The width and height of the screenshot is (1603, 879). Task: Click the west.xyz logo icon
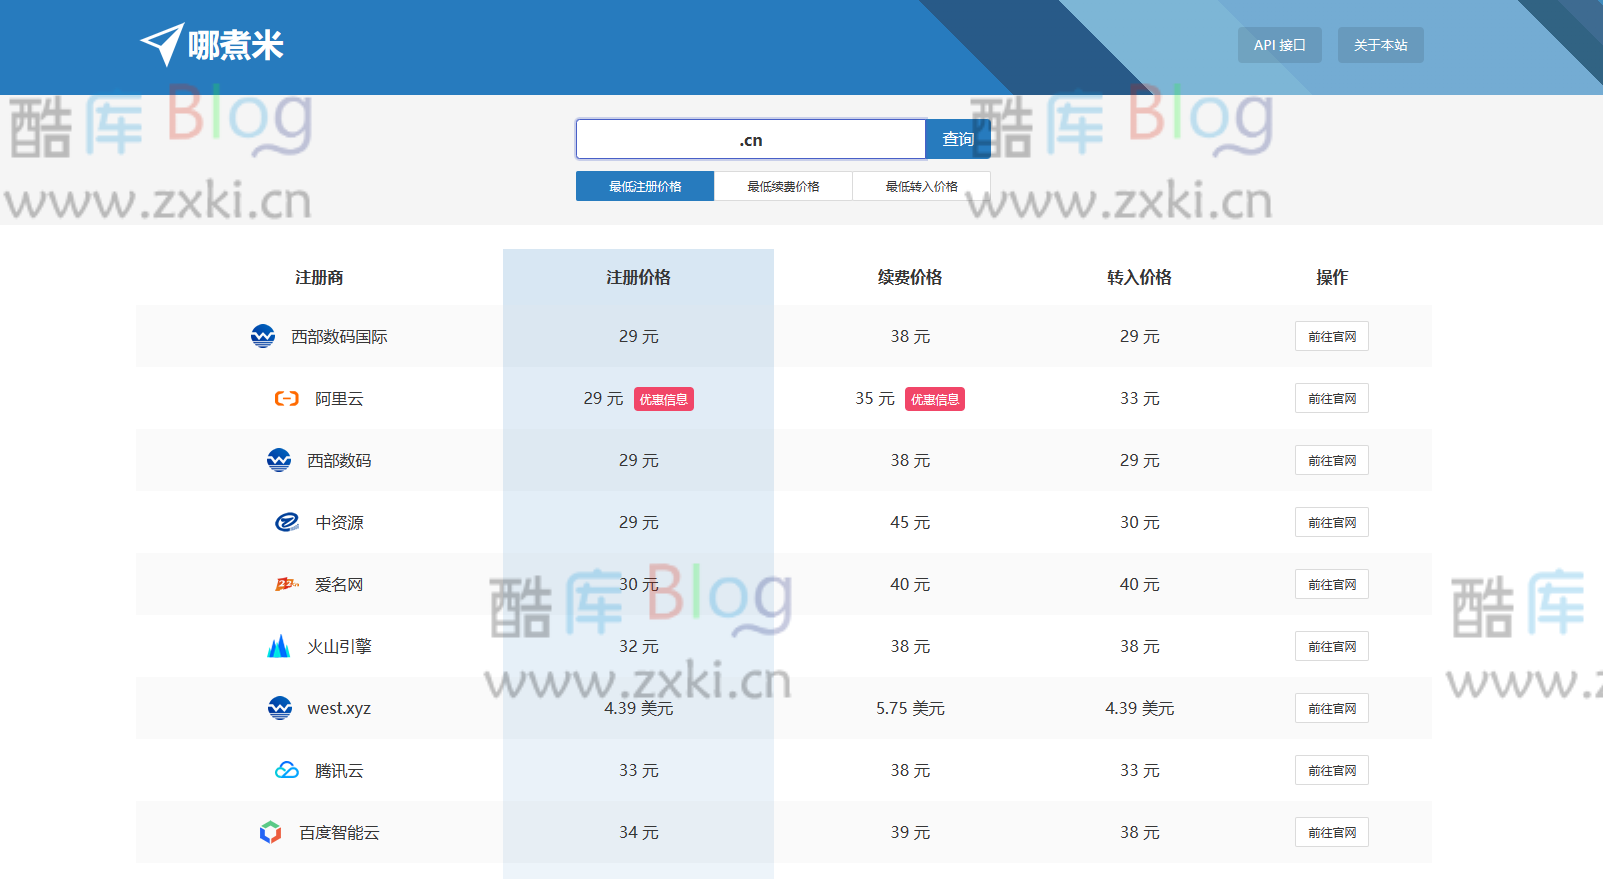(x=280, y=708)
